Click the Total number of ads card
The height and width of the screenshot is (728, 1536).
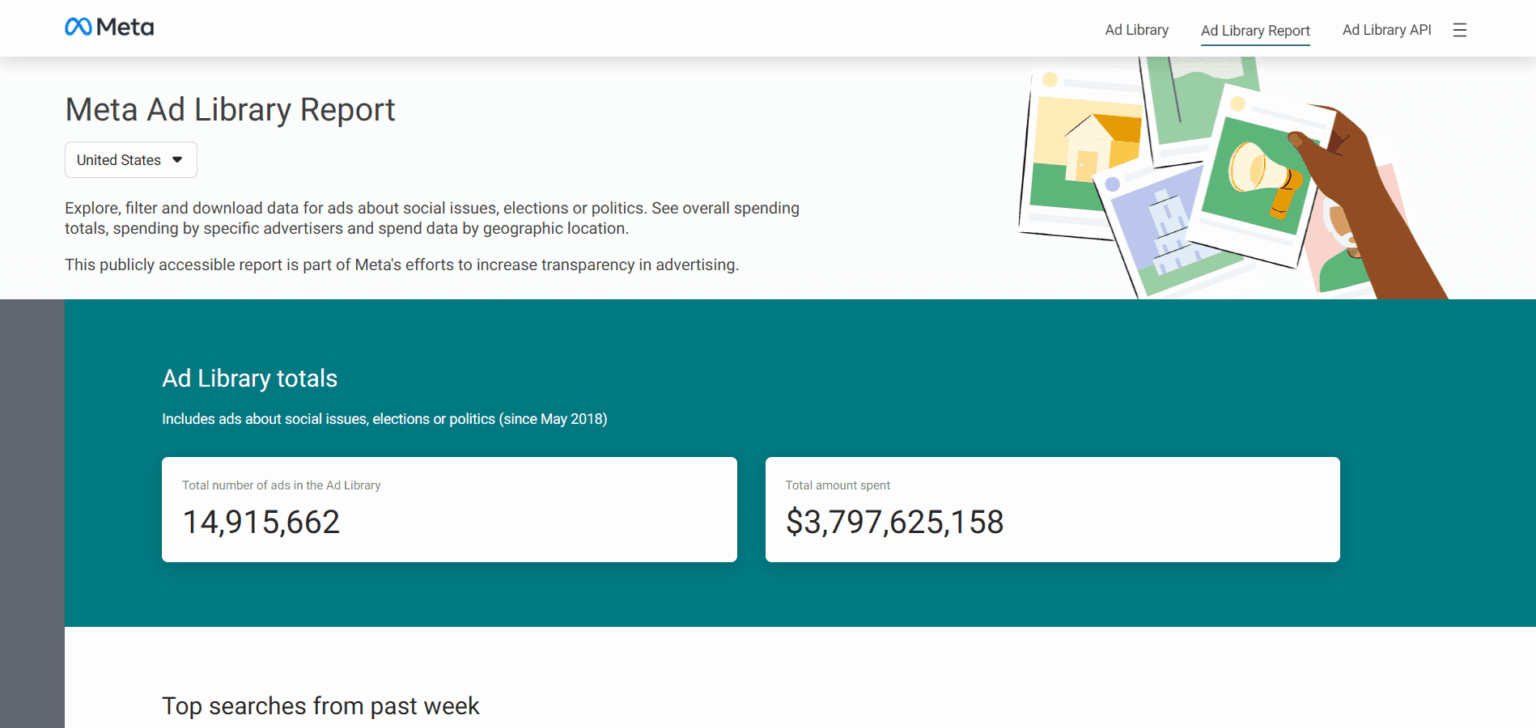point(449,509)
